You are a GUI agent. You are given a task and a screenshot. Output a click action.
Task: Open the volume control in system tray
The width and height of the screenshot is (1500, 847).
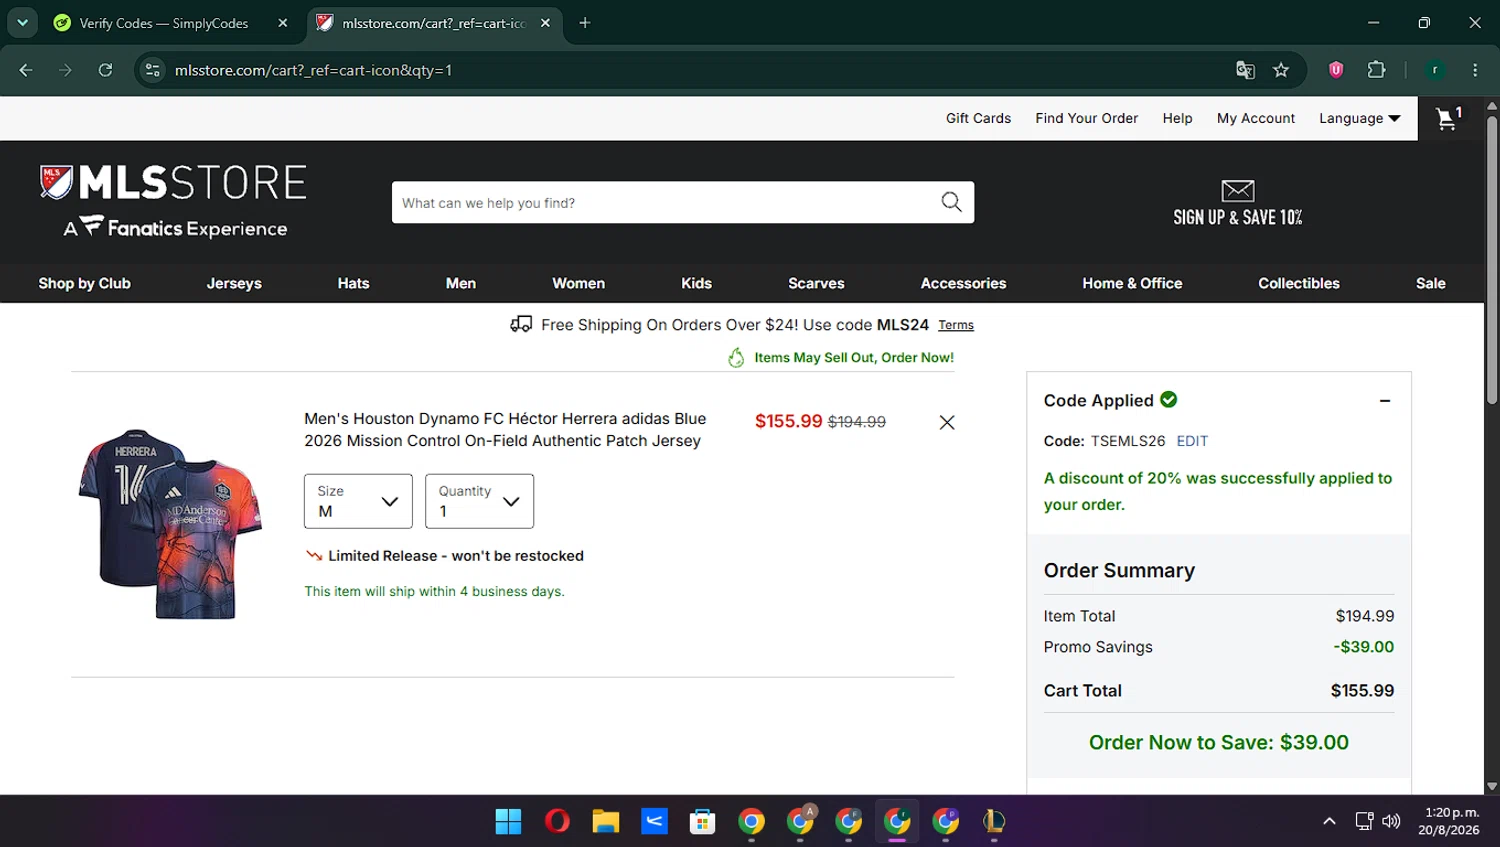[1391, 821]
